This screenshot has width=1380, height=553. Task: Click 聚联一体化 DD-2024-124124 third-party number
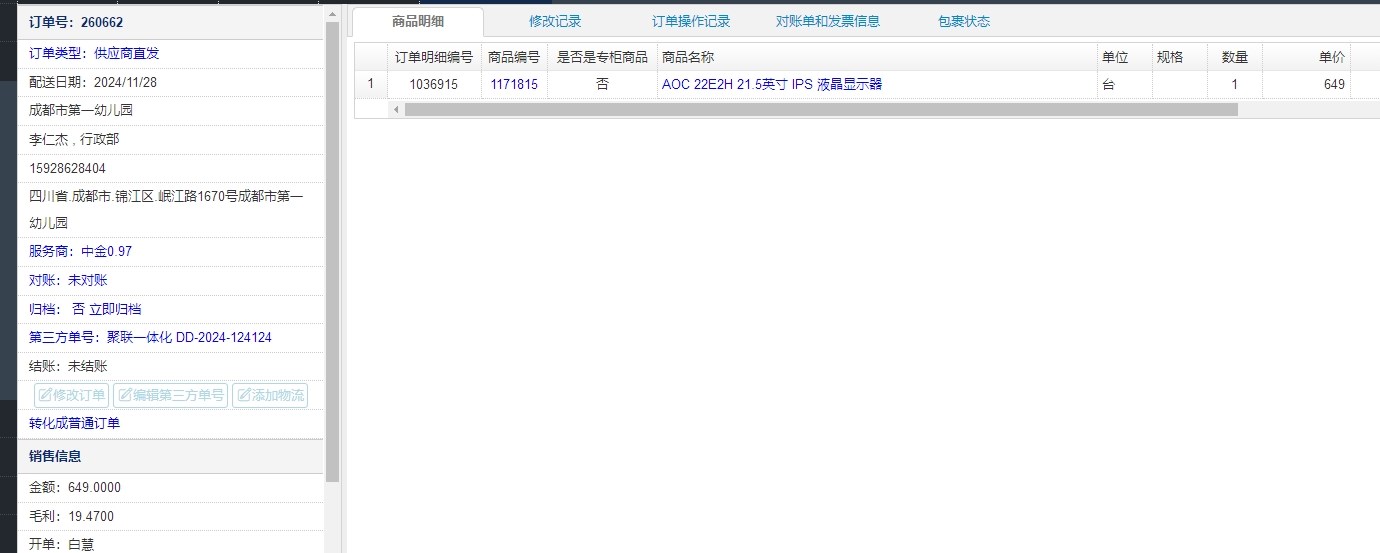pos(189,338)
